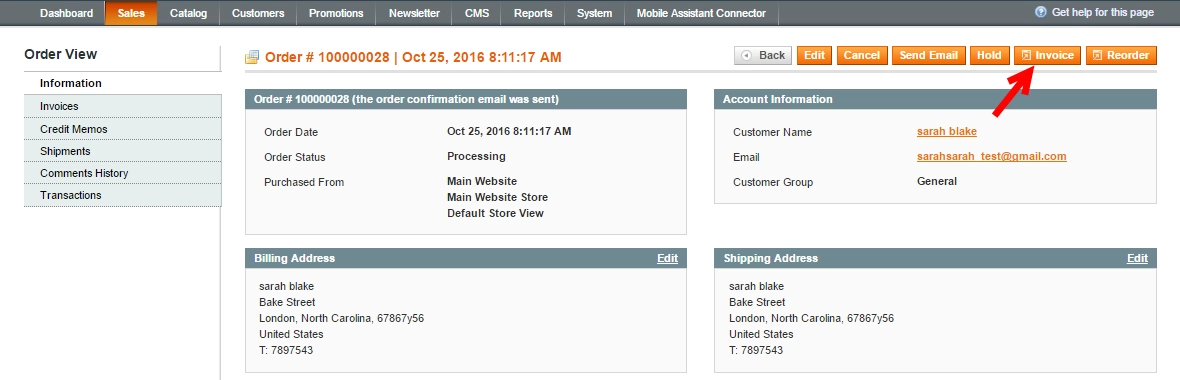Click Default Store View text

(x=495, y=213)
